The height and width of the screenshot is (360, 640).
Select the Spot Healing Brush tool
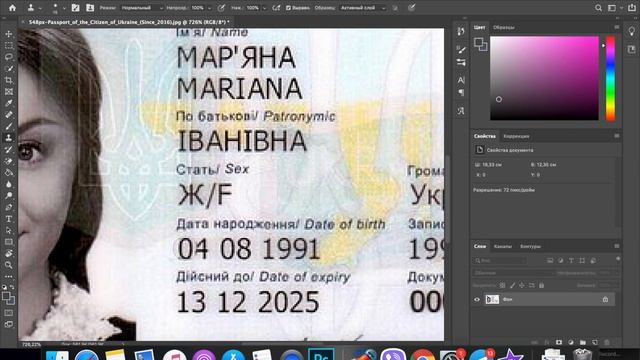[9, 115]
